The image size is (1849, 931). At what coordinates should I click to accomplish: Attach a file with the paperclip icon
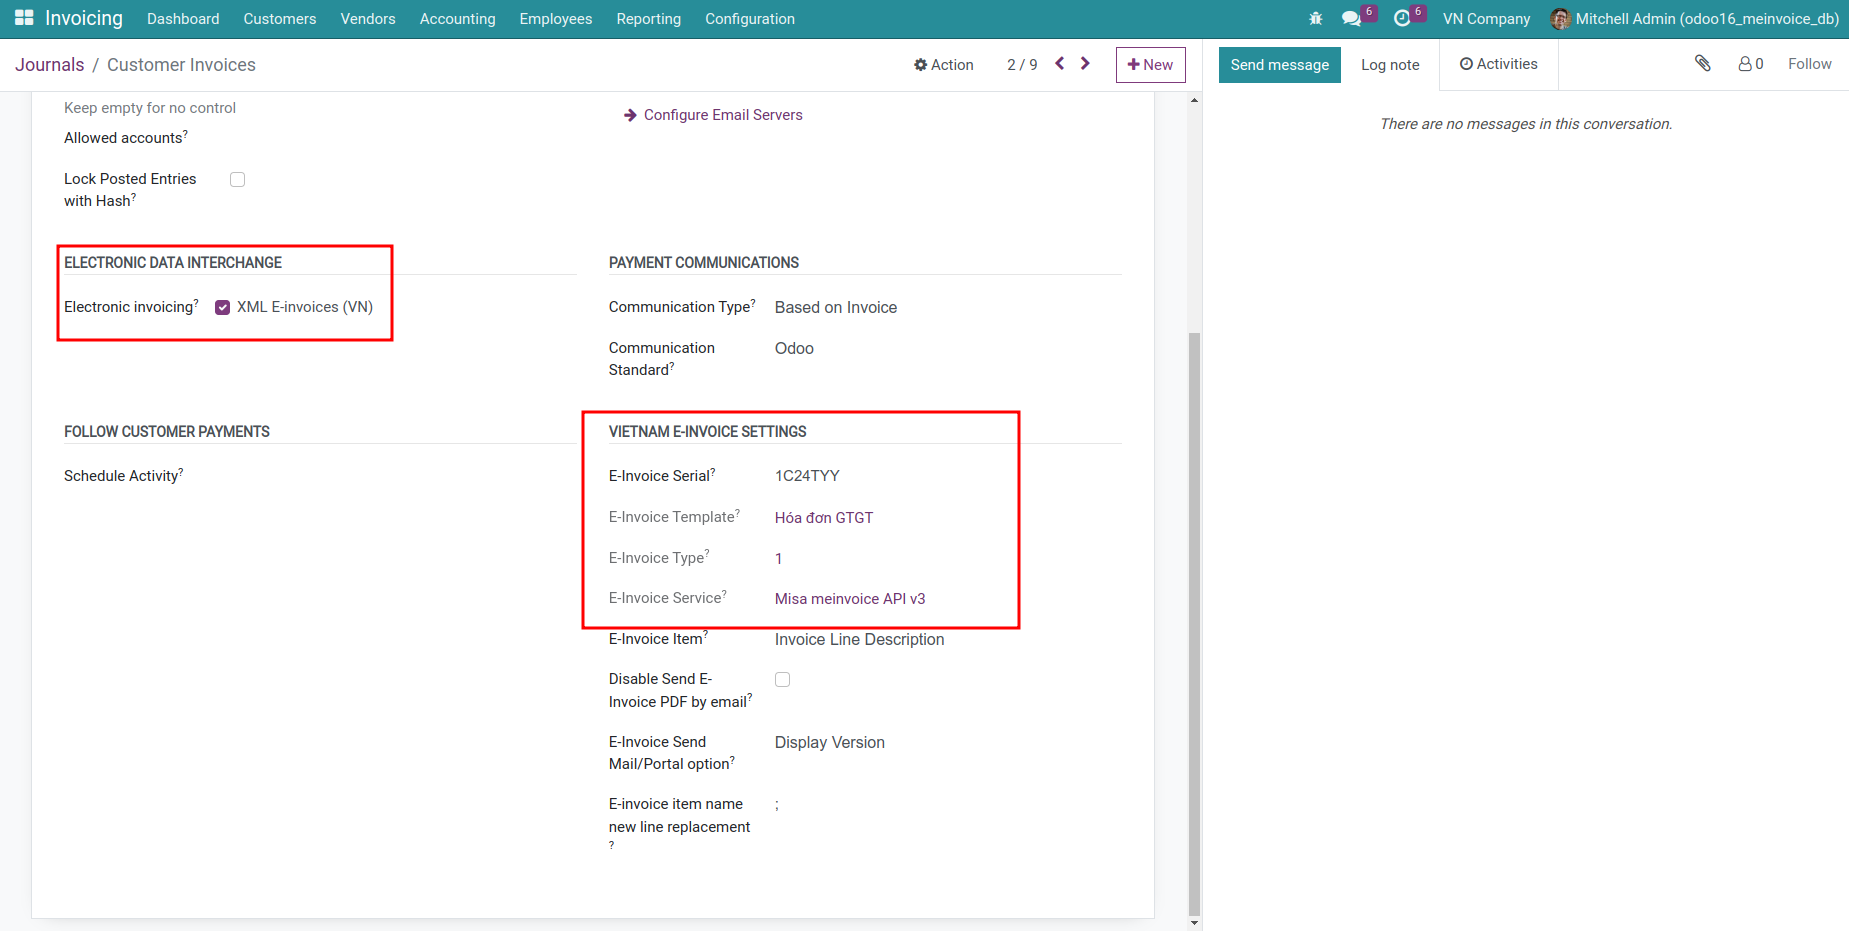(x=1702, y=63)
